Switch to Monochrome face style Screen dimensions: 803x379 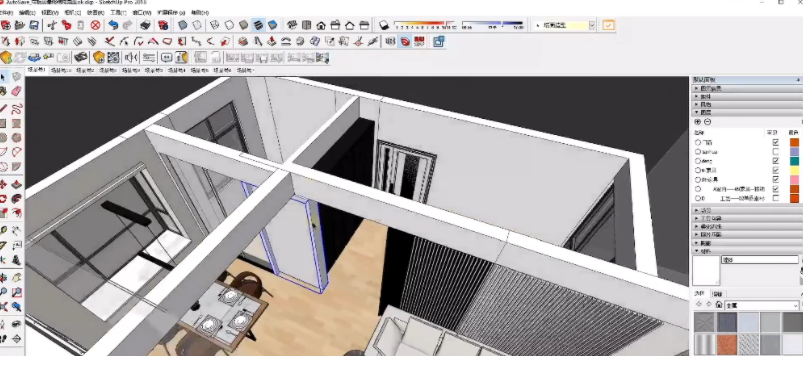point(273,25)
